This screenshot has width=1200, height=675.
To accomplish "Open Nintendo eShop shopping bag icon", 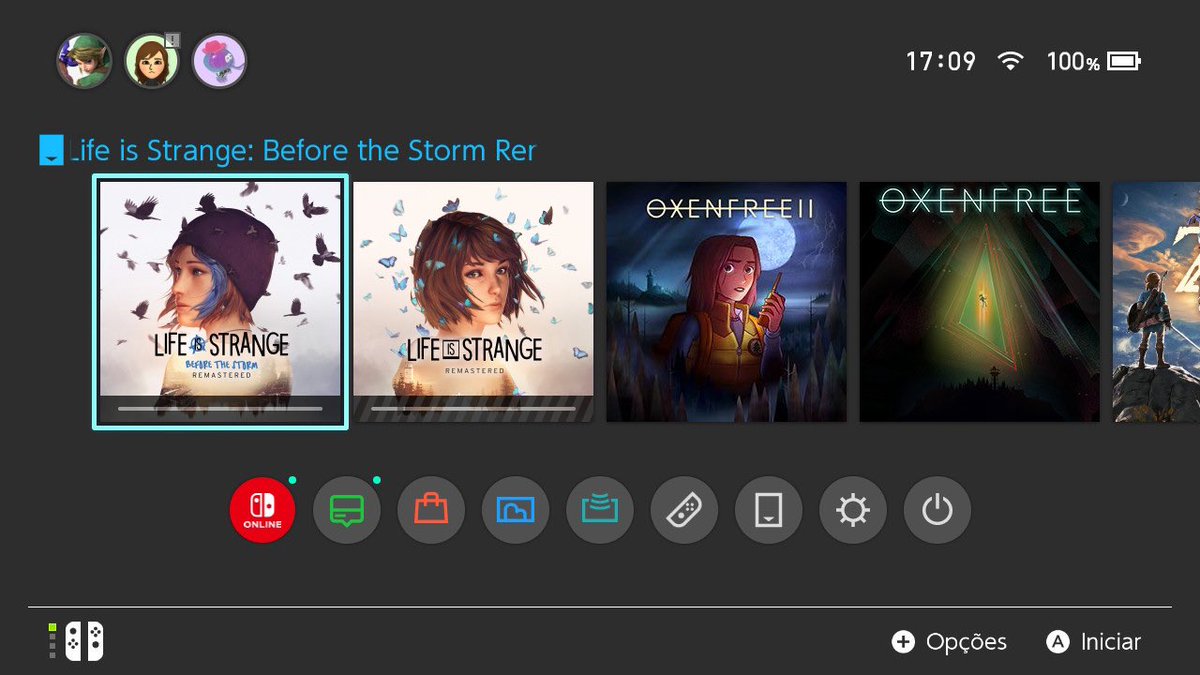I will (x=431, y=511).
